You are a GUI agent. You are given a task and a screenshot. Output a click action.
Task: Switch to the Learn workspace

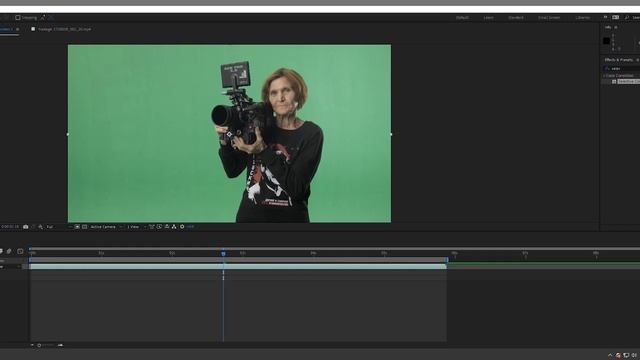pyautogui.click(x=488, y=18)
